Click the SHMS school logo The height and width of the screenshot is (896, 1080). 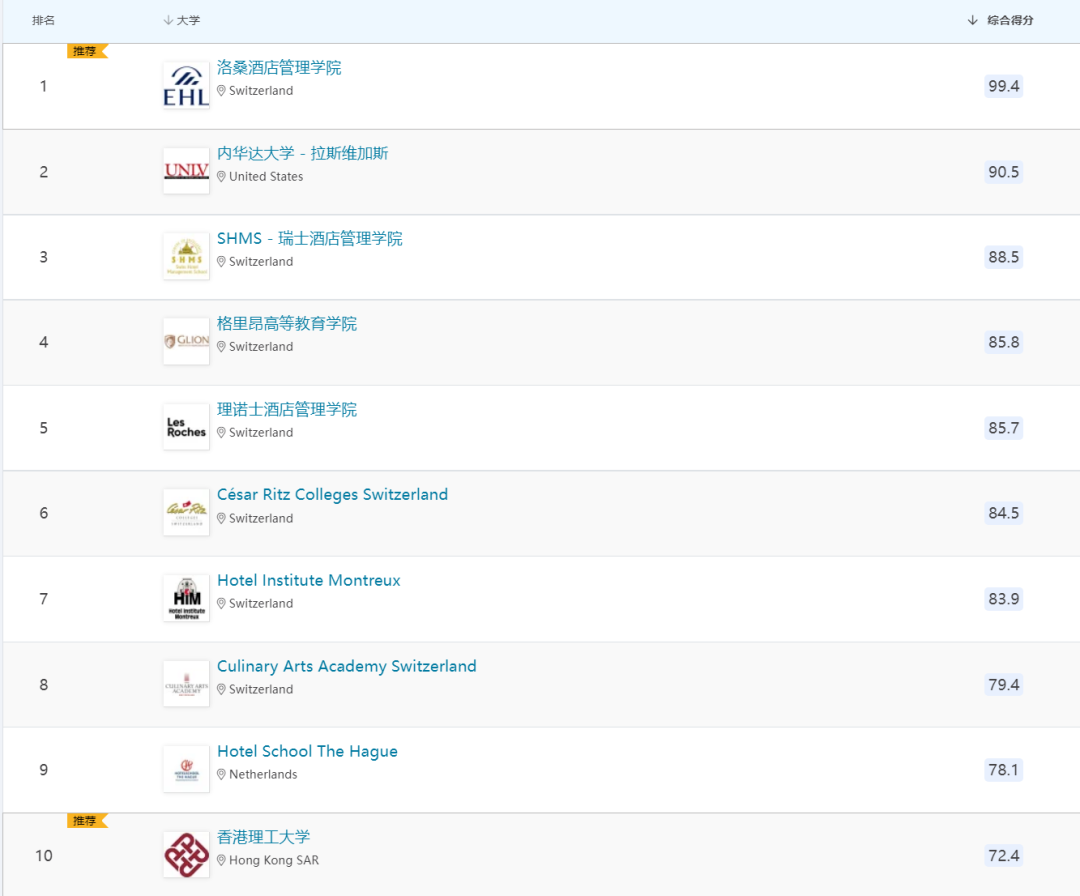186,257
